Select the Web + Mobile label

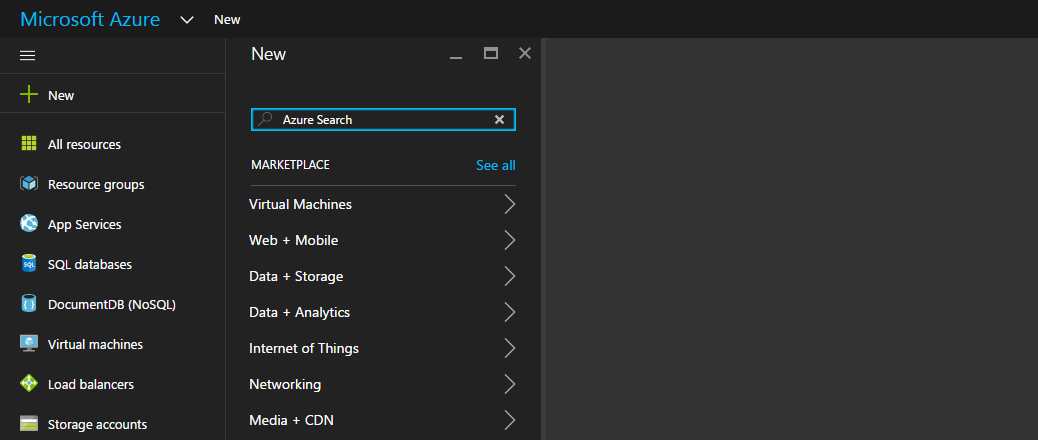[x=293, y=240]
